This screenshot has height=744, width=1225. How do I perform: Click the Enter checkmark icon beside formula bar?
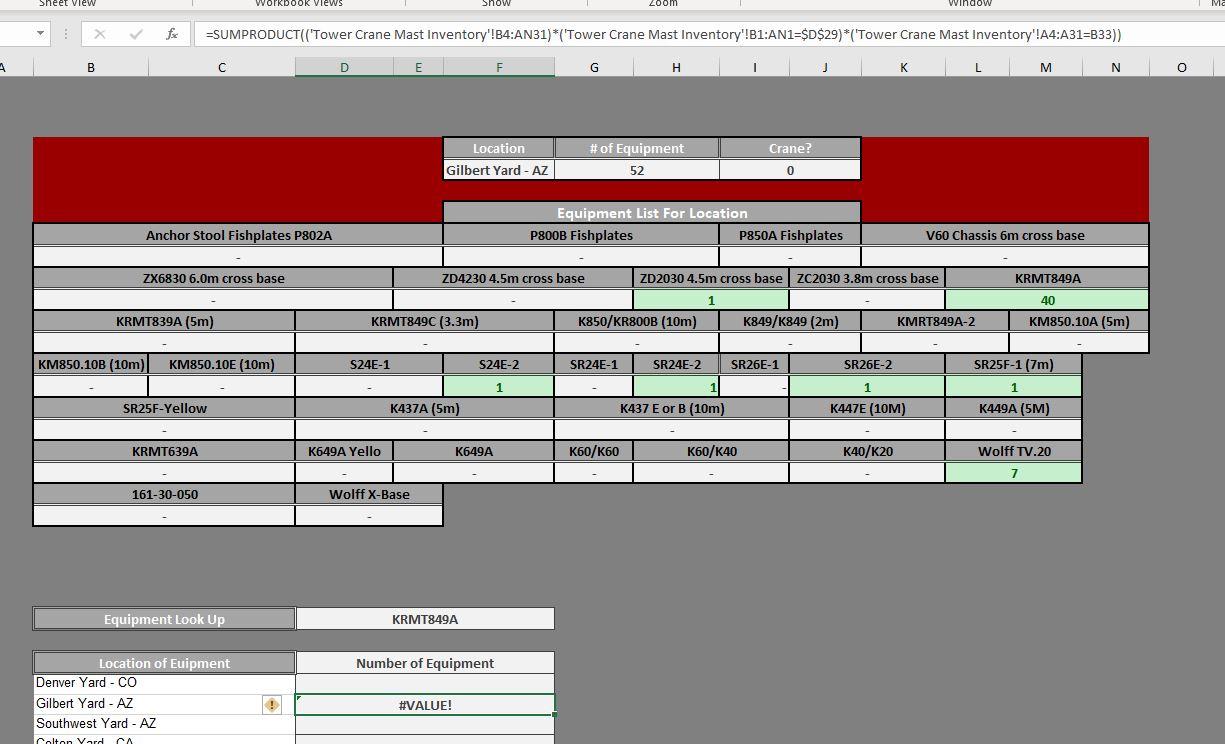[x=135, y=33]
